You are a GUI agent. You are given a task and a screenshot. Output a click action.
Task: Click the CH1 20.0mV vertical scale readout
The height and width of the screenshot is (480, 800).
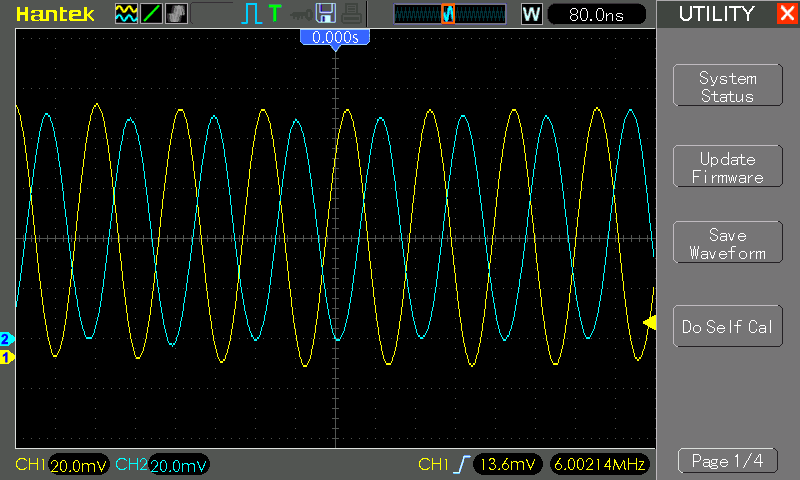(x=78, y=465)
